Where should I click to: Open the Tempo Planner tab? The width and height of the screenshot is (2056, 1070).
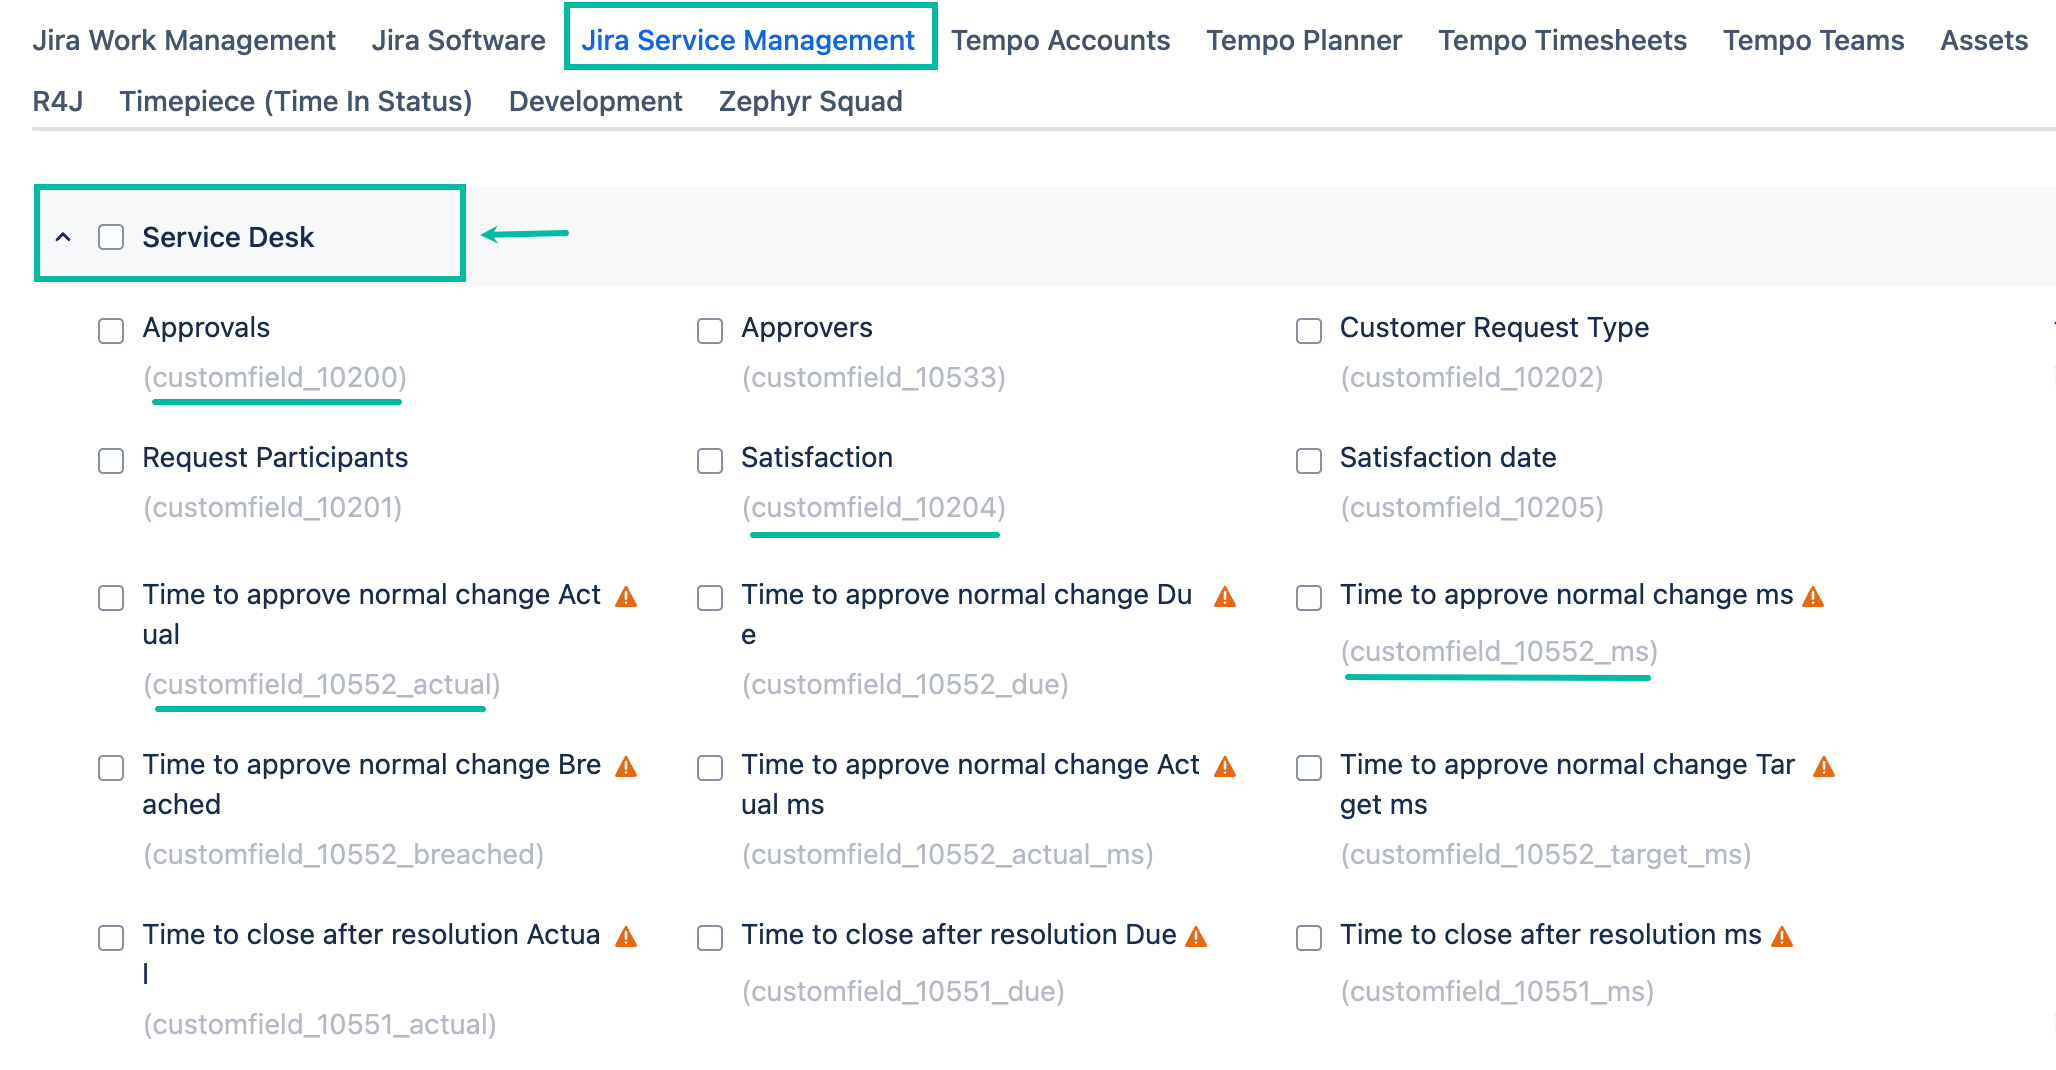(x=1304, y=40)
